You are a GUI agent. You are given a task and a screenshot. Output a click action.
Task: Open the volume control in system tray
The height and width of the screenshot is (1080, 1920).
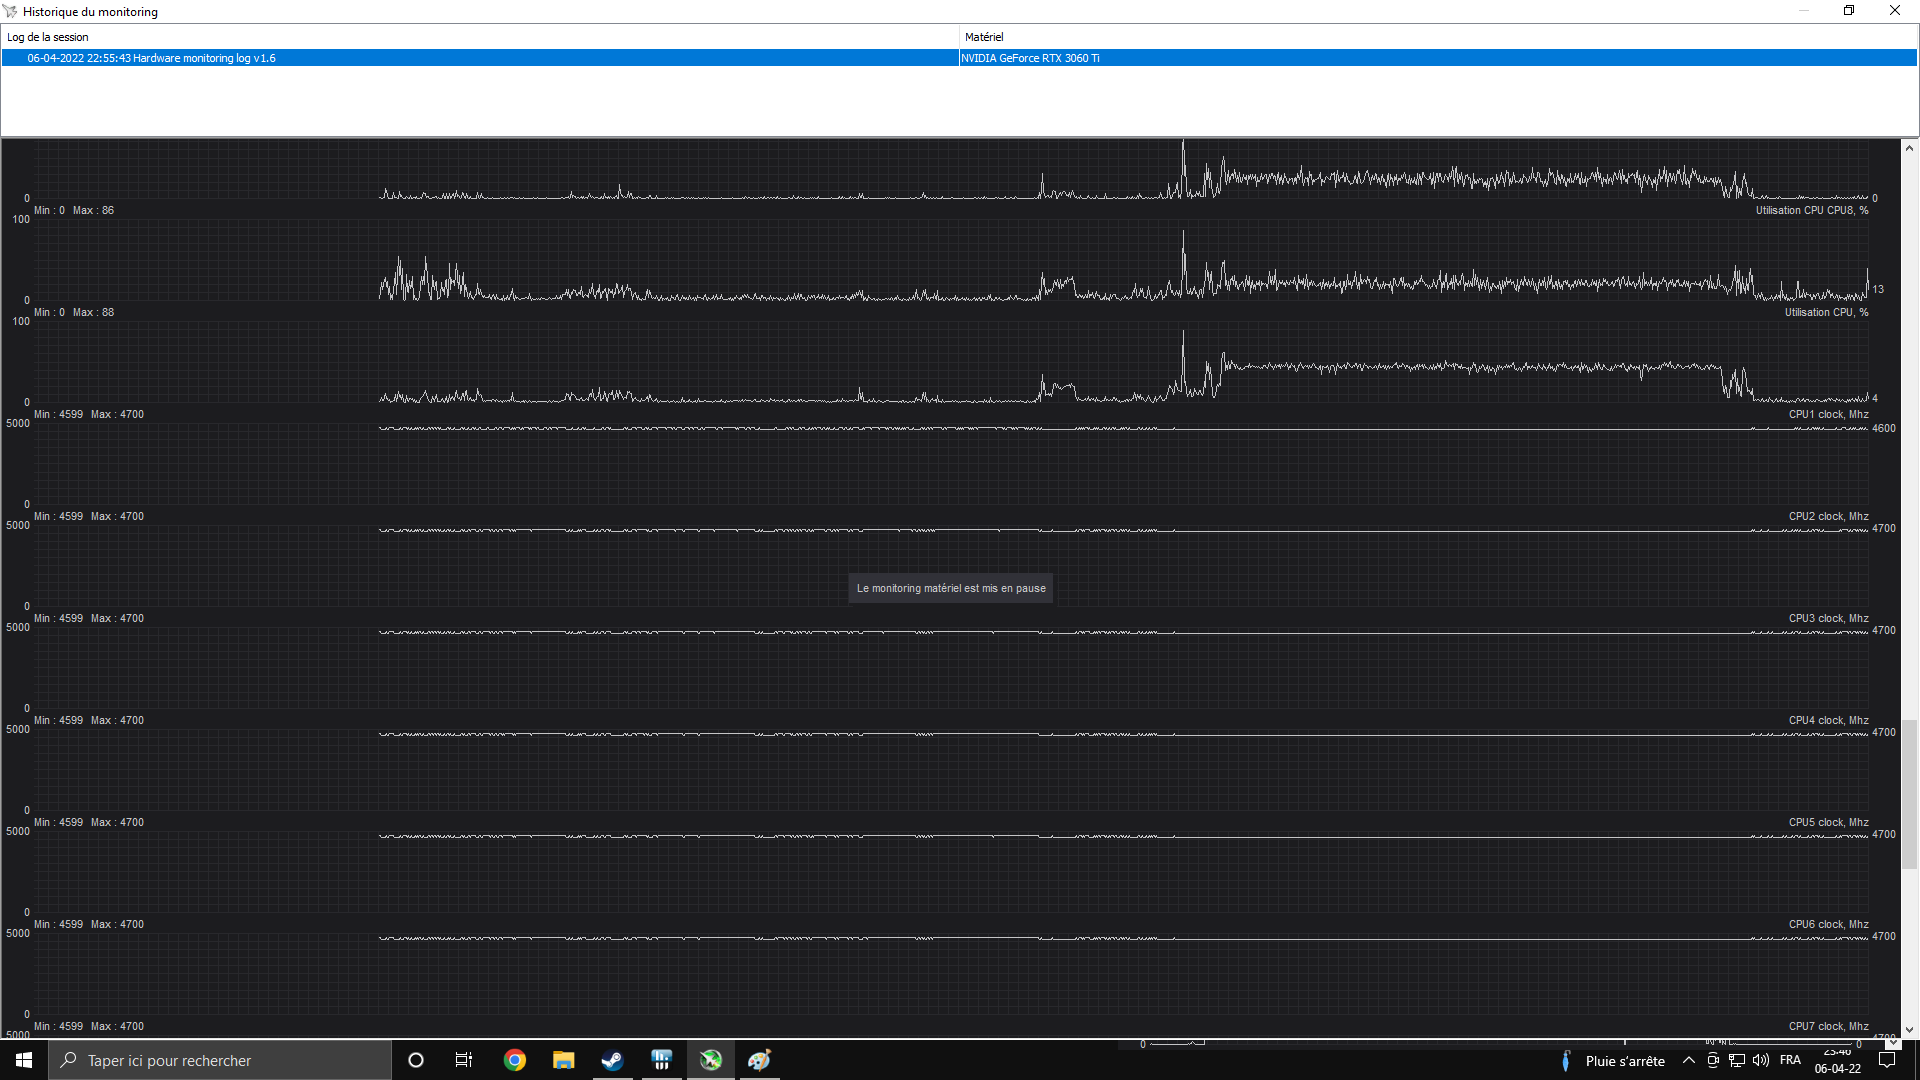tap(1761, 1060)
